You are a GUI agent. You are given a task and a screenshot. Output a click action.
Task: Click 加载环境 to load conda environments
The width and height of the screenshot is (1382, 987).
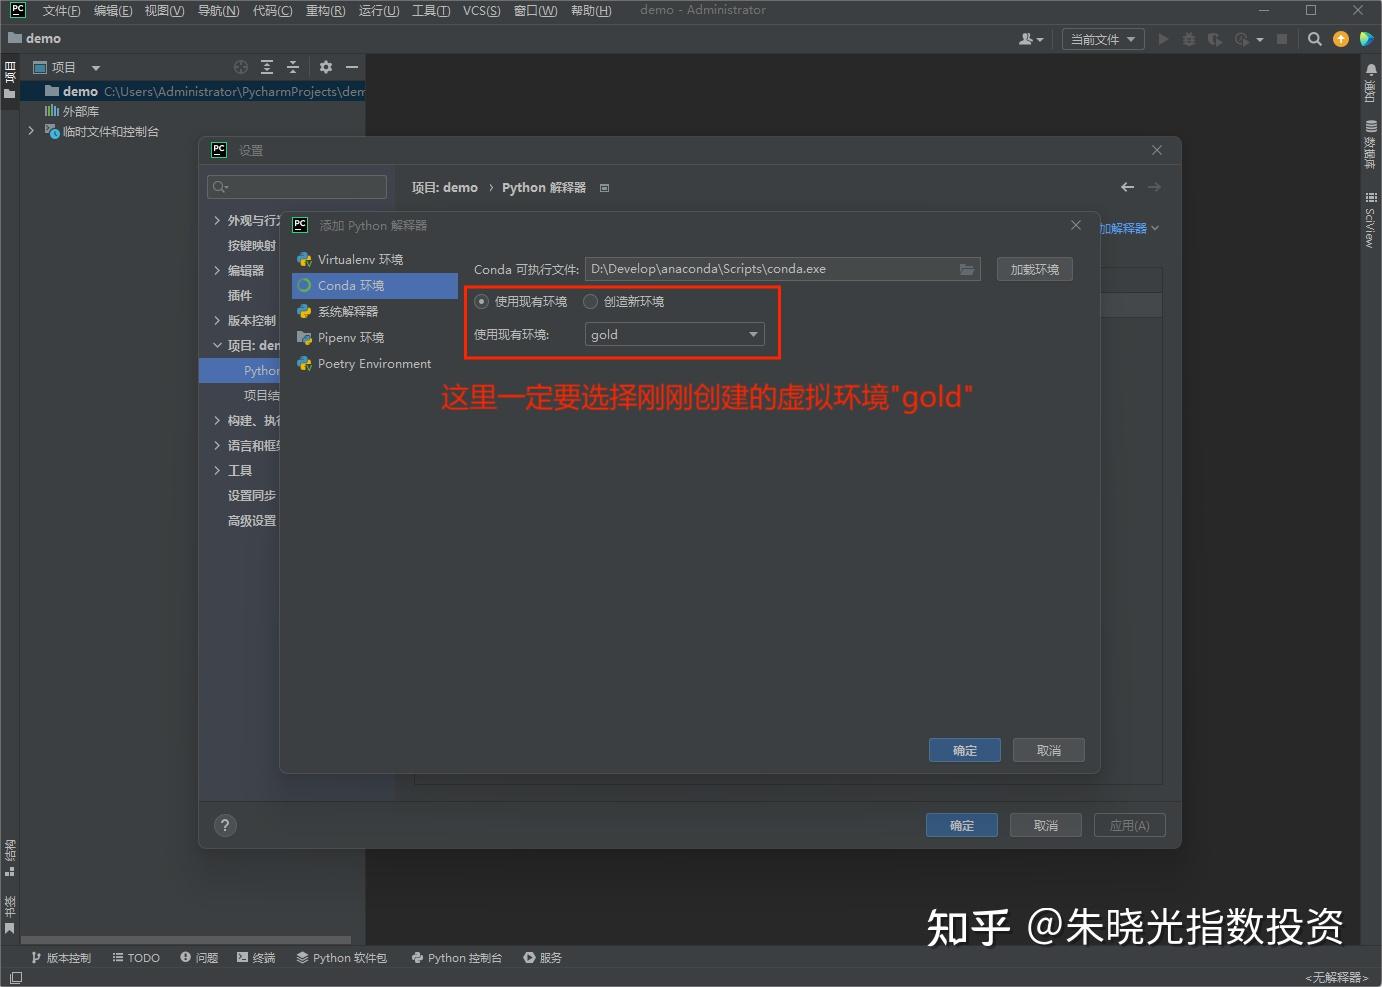coord(1034,268)
